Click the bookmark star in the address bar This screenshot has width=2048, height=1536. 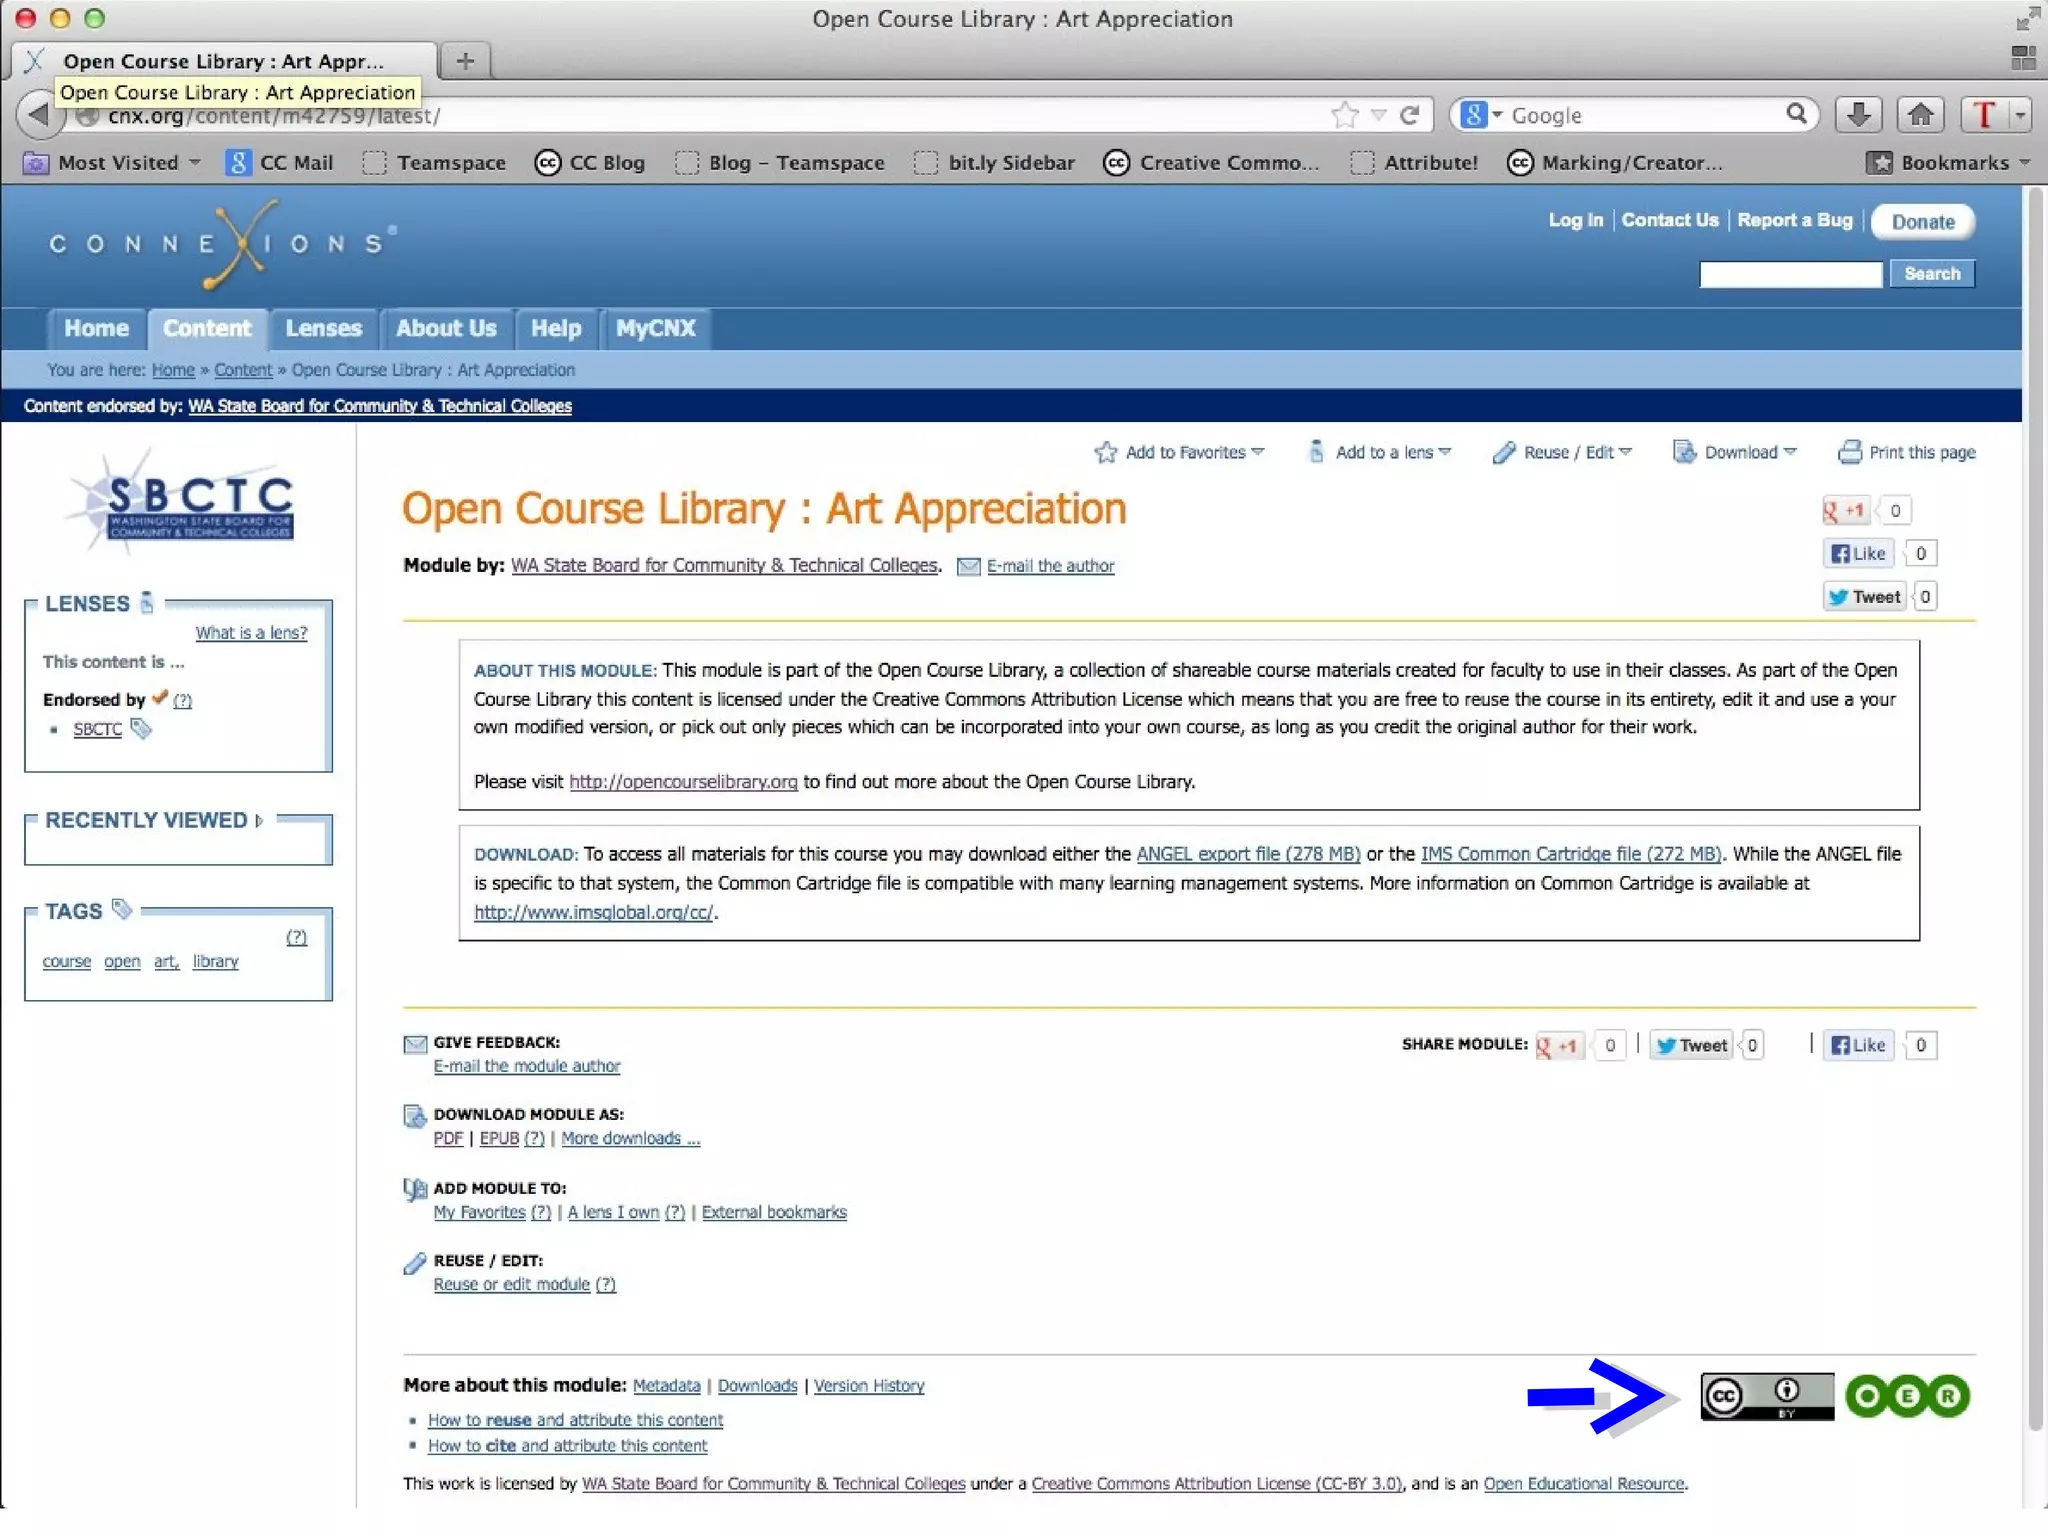1345,115
